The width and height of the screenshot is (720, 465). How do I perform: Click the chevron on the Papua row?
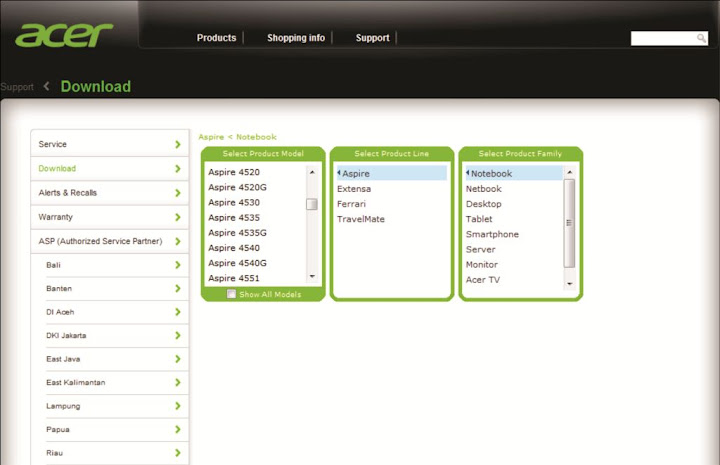[178, 429]
